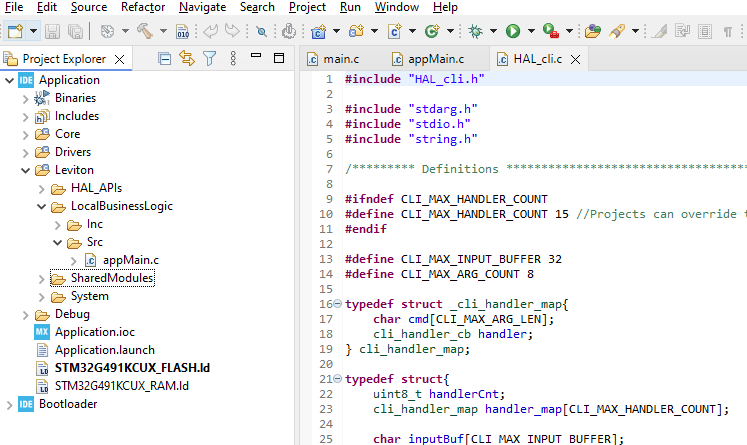
Task: Click the Search flashlight icon
Action: (617, 31)
